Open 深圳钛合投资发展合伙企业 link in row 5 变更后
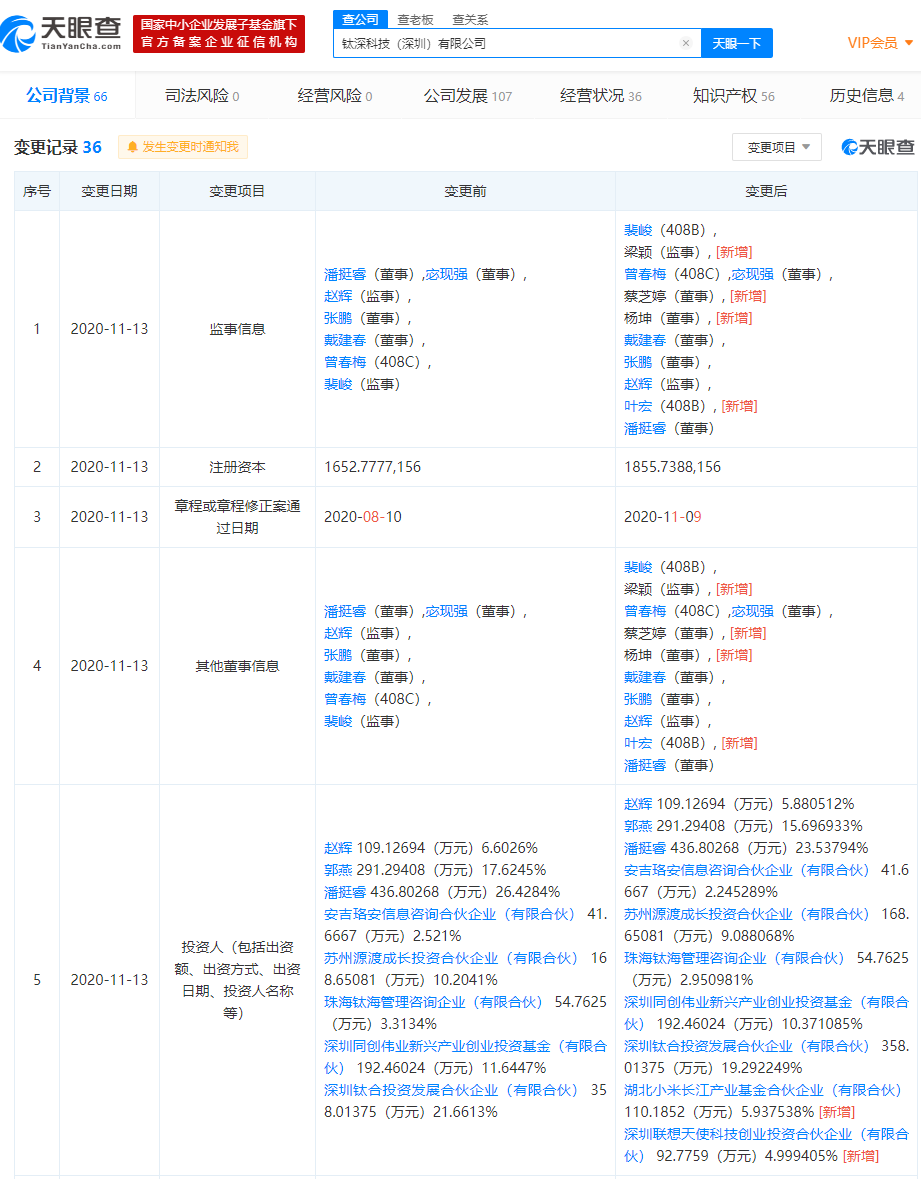921x1179 pixels. 747,1046
